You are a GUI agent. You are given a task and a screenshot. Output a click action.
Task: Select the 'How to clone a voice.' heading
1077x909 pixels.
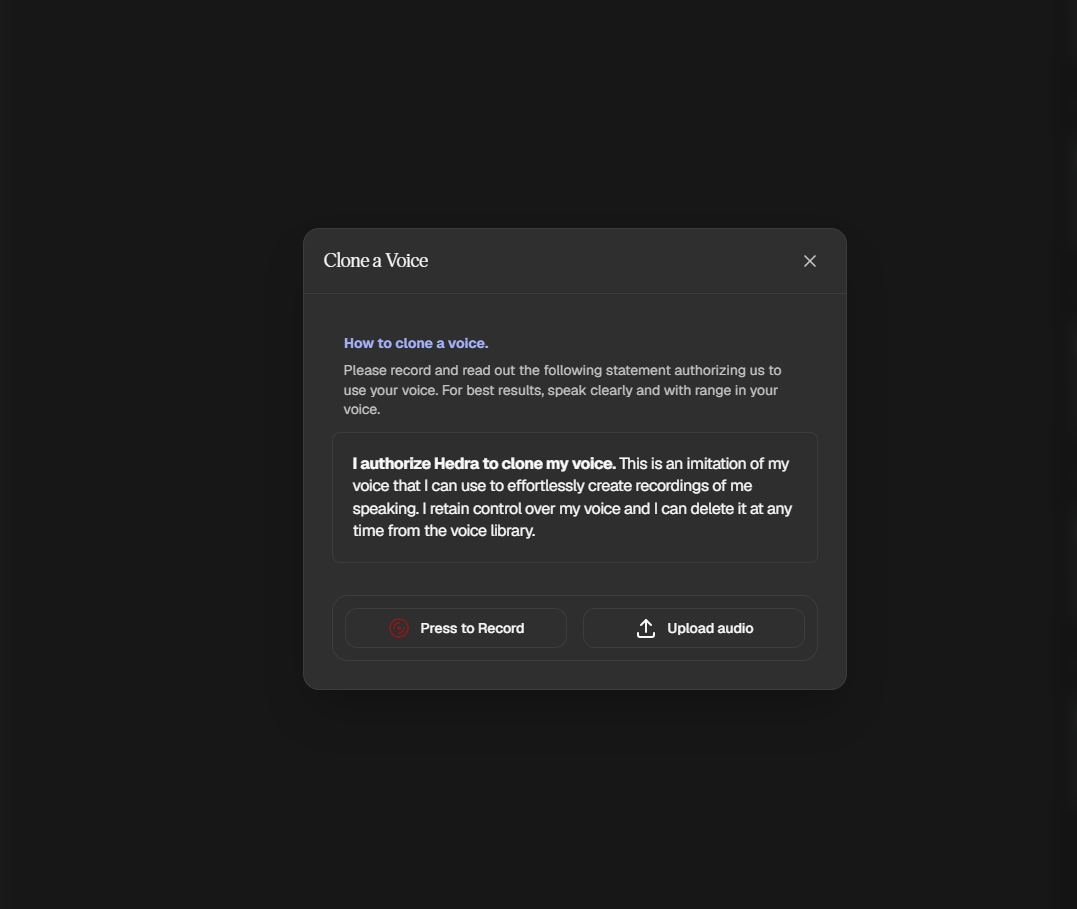(416, 343)
